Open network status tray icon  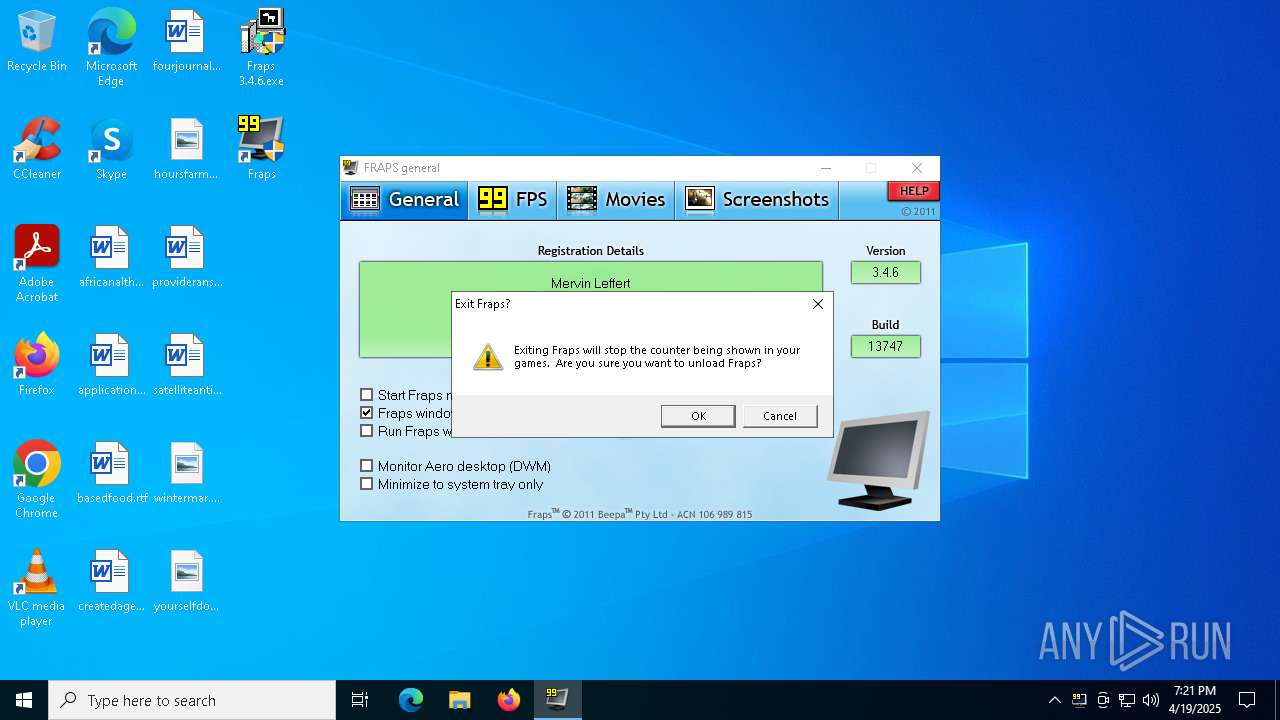pos(1127,700)
